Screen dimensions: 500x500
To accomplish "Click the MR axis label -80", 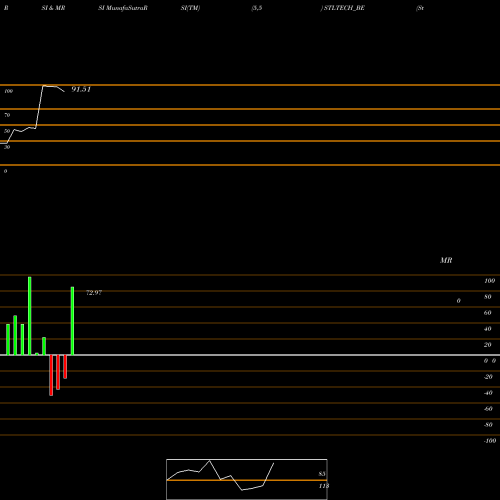I will coord(488,425).
